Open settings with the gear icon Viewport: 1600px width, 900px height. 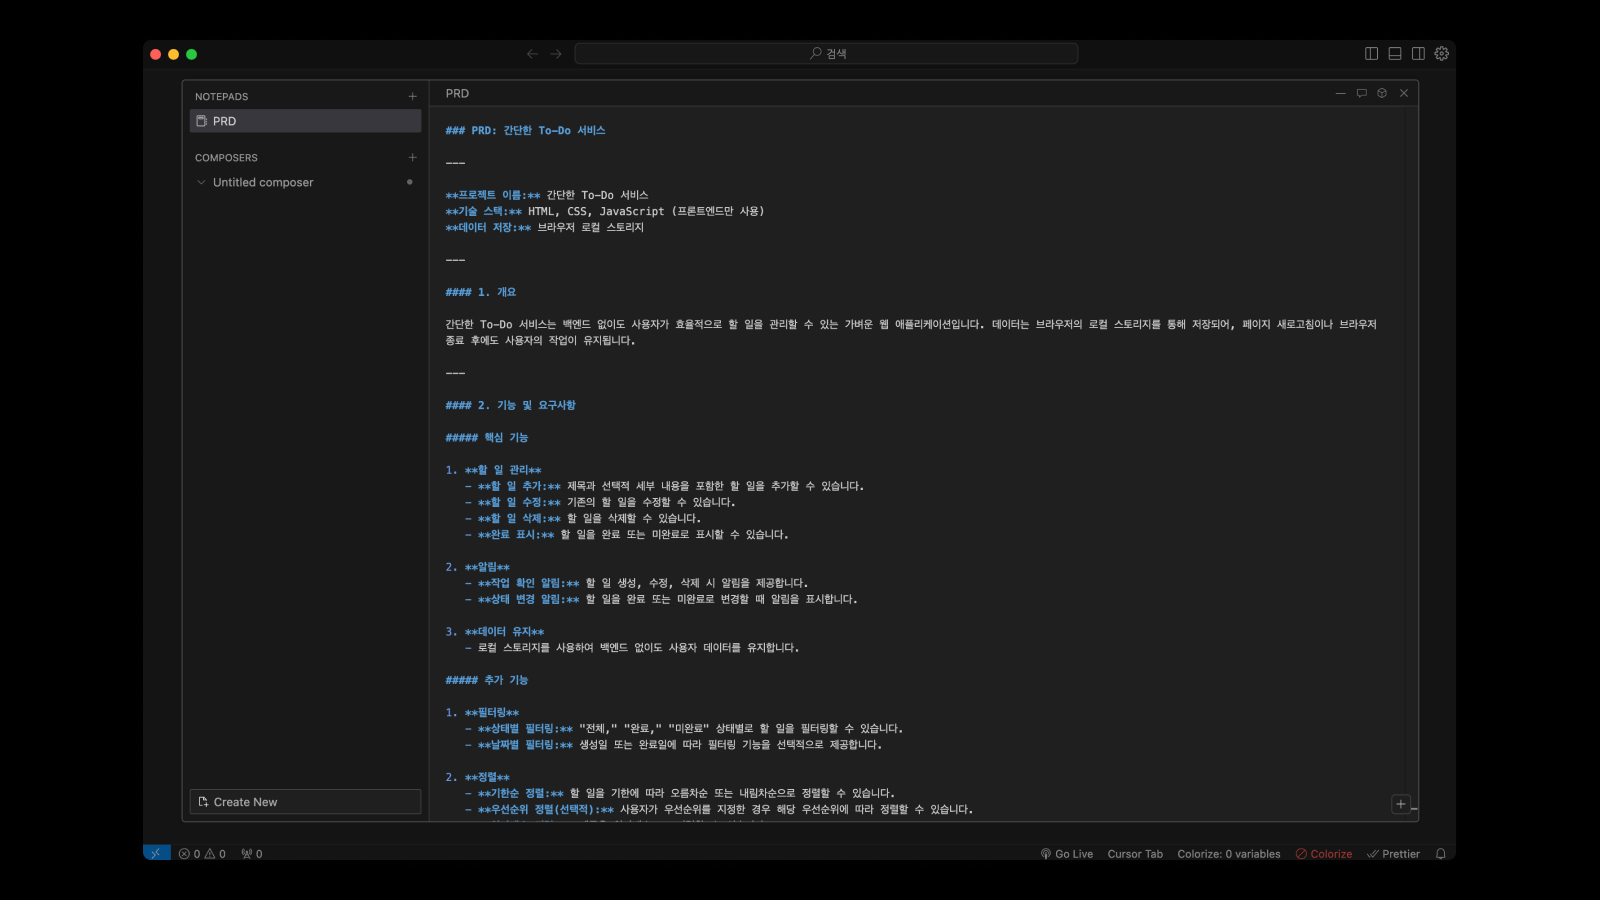click(1441, 54)
